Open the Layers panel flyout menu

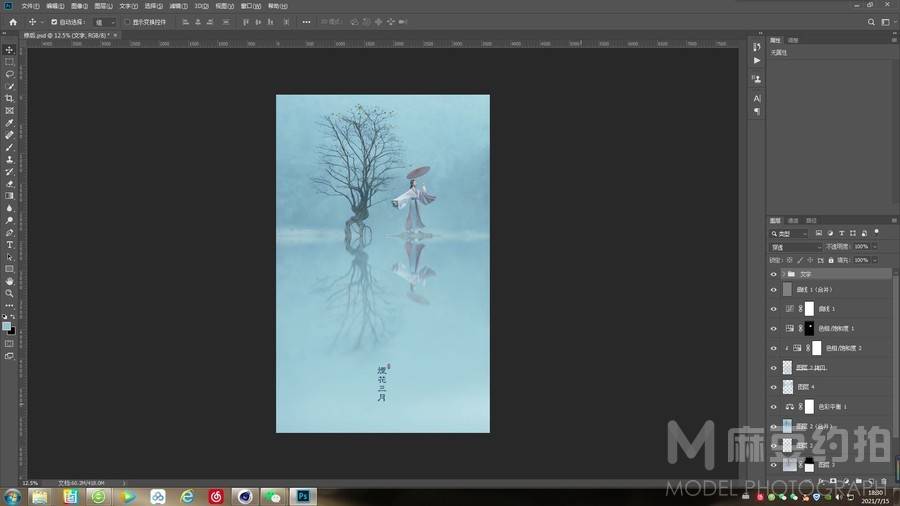894,220
